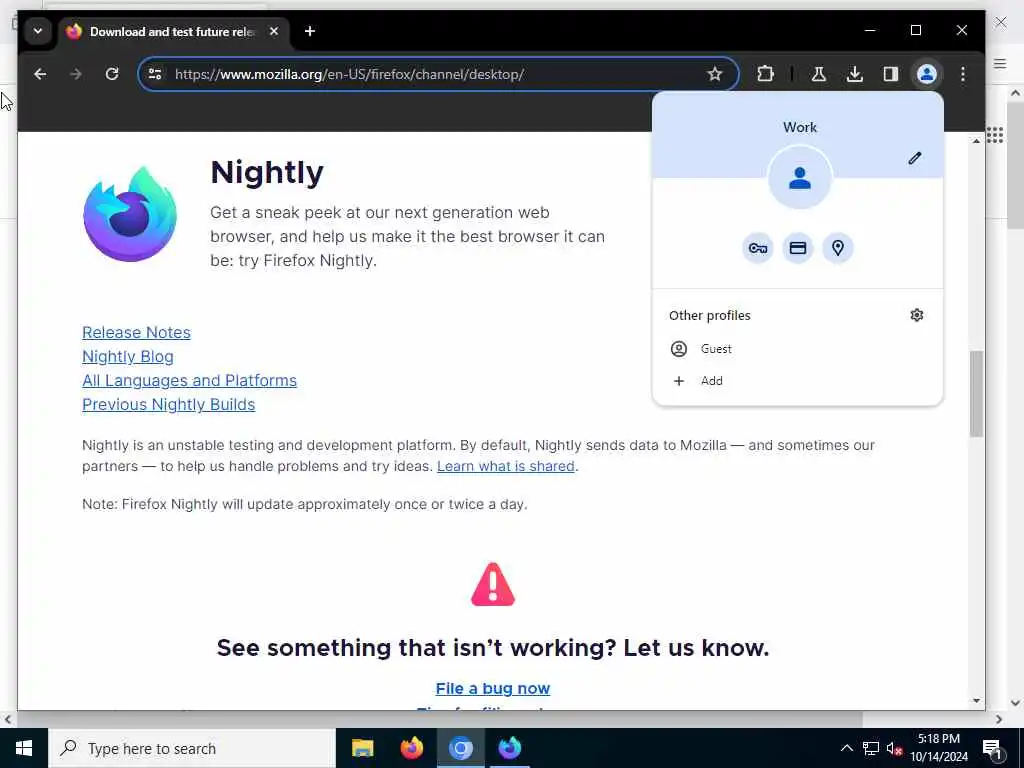Open a Guest profile window
The image size is (1024, 768).
(x=797, y=349)
